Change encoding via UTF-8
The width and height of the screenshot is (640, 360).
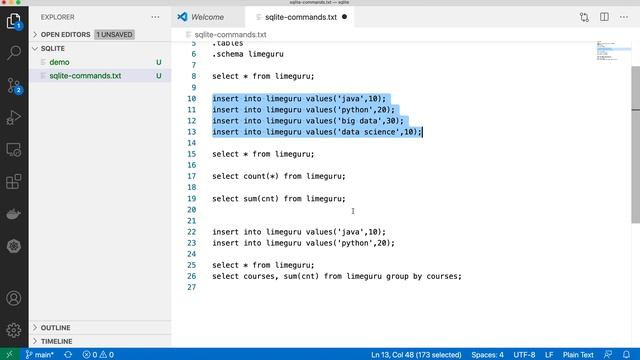pyautogui.click(x=524, y=355)
